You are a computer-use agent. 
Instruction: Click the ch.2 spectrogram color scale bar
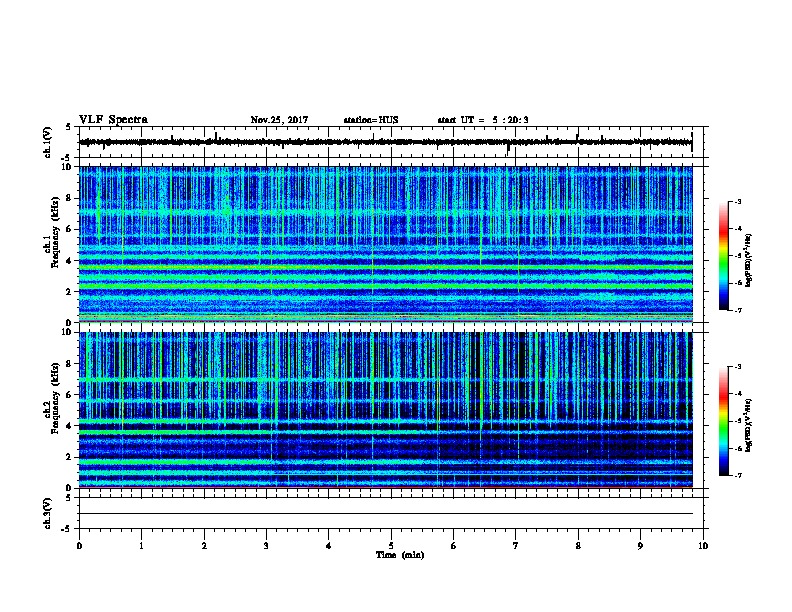pyautogui.click(x=723, y=421)
